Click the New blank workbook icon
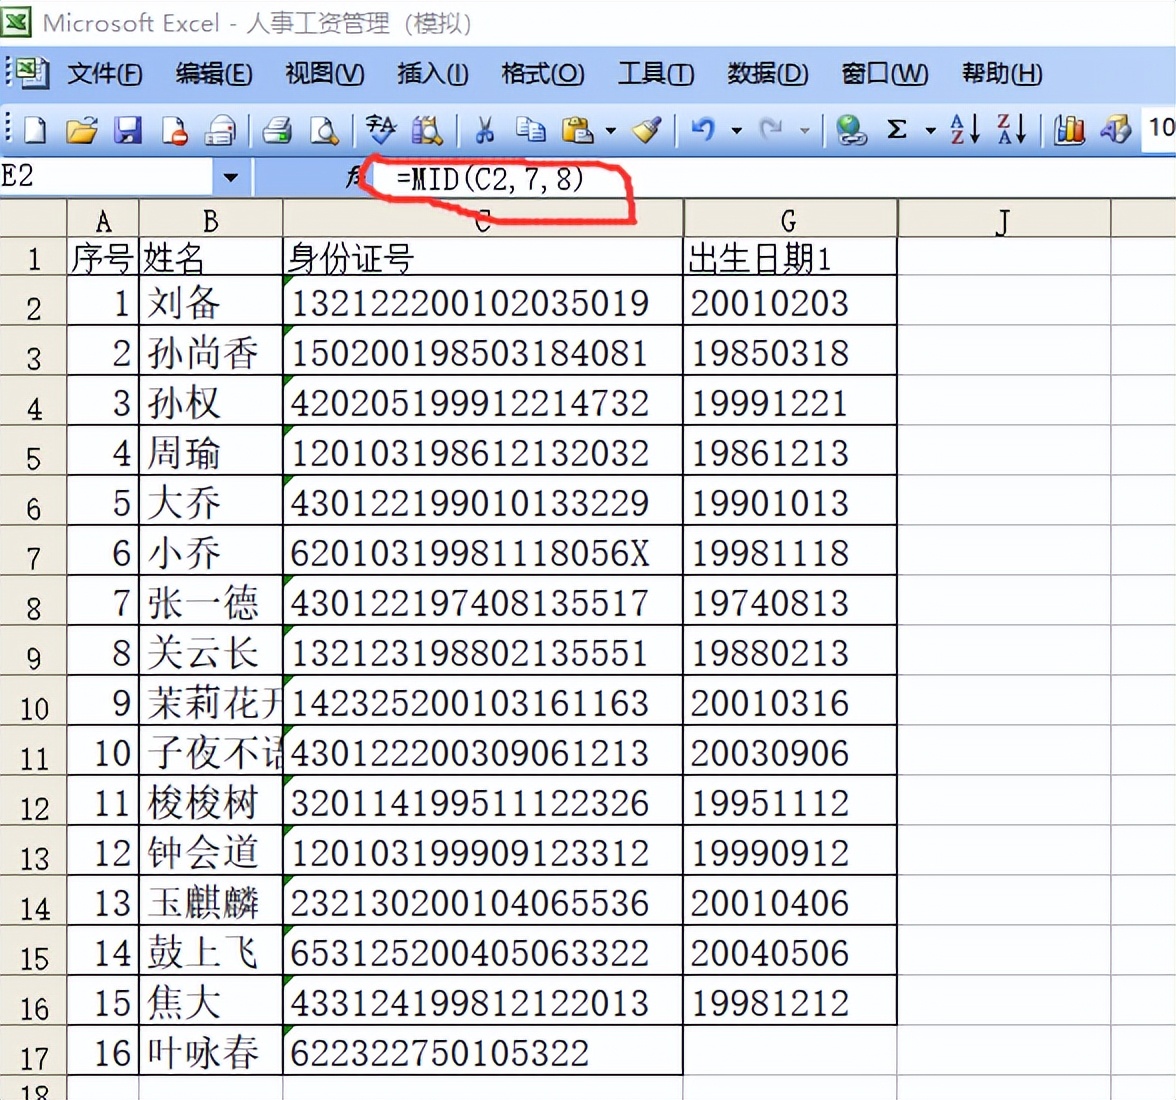The height and width of the screenshot is (1100, 1176). click(x=35, y=130)
